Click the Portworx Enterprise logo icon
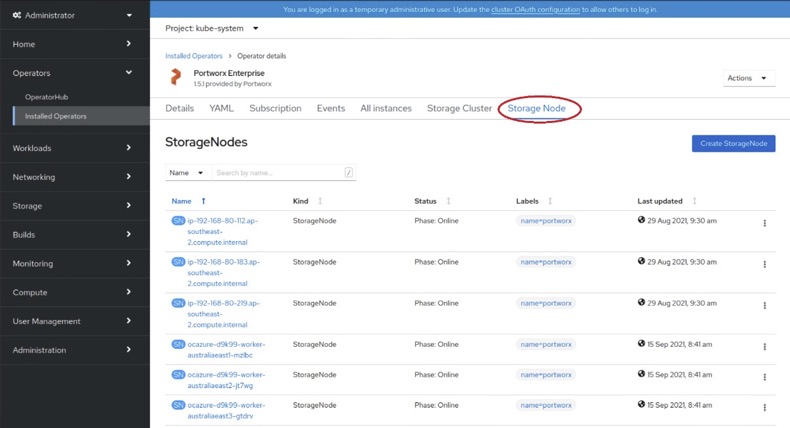Screen dimensions: 790x428 point(175,77)
